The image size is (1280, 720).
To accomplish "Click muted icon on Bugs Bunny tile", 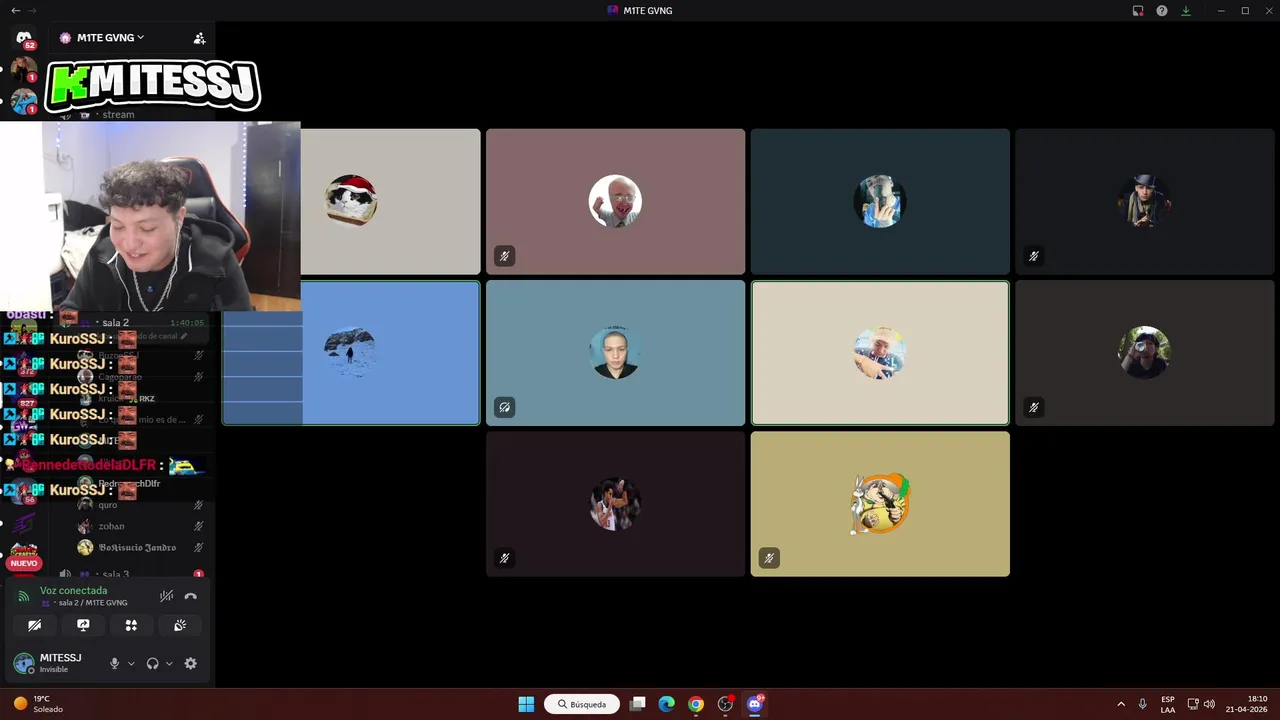I will (769, 558).
